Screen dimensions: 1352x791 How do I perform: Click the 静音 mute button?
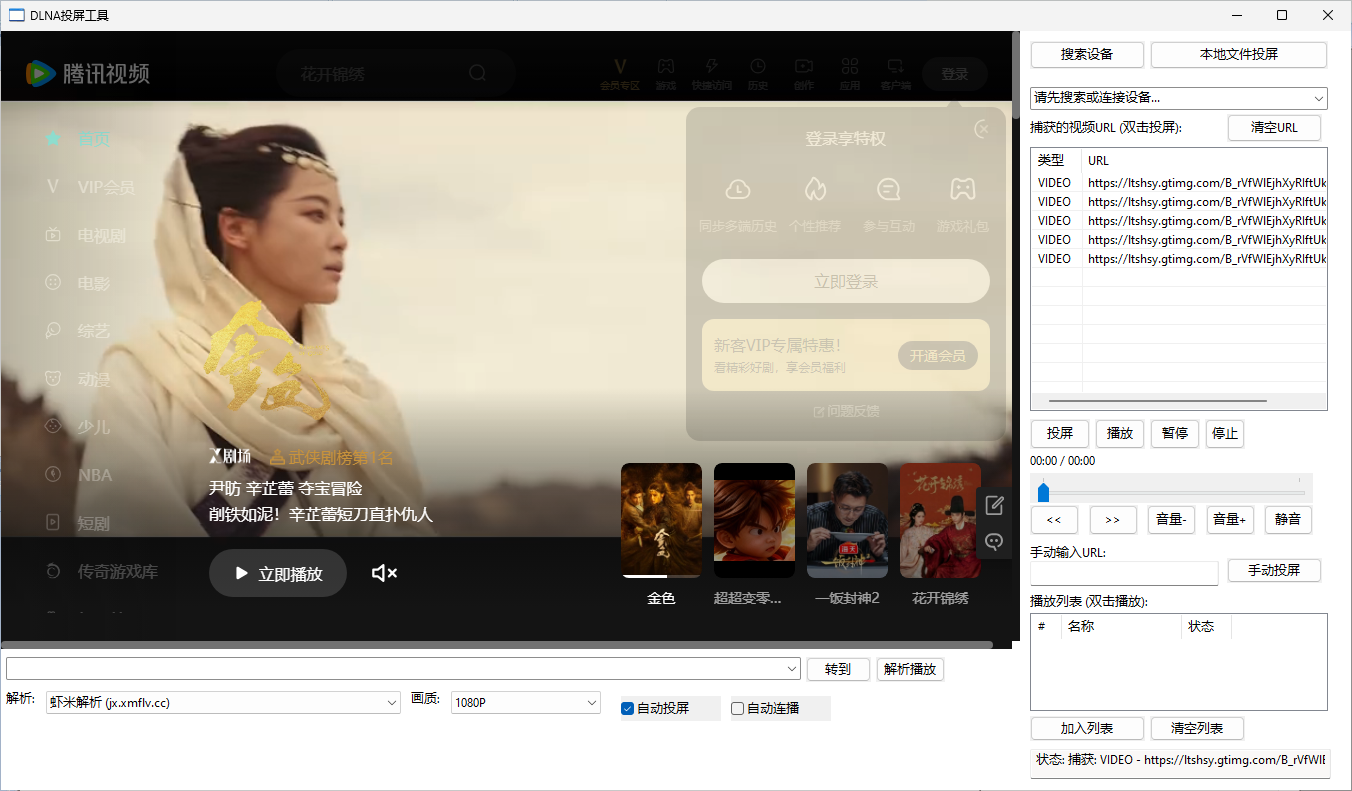pyautogui.click(x=1288, y=519)
